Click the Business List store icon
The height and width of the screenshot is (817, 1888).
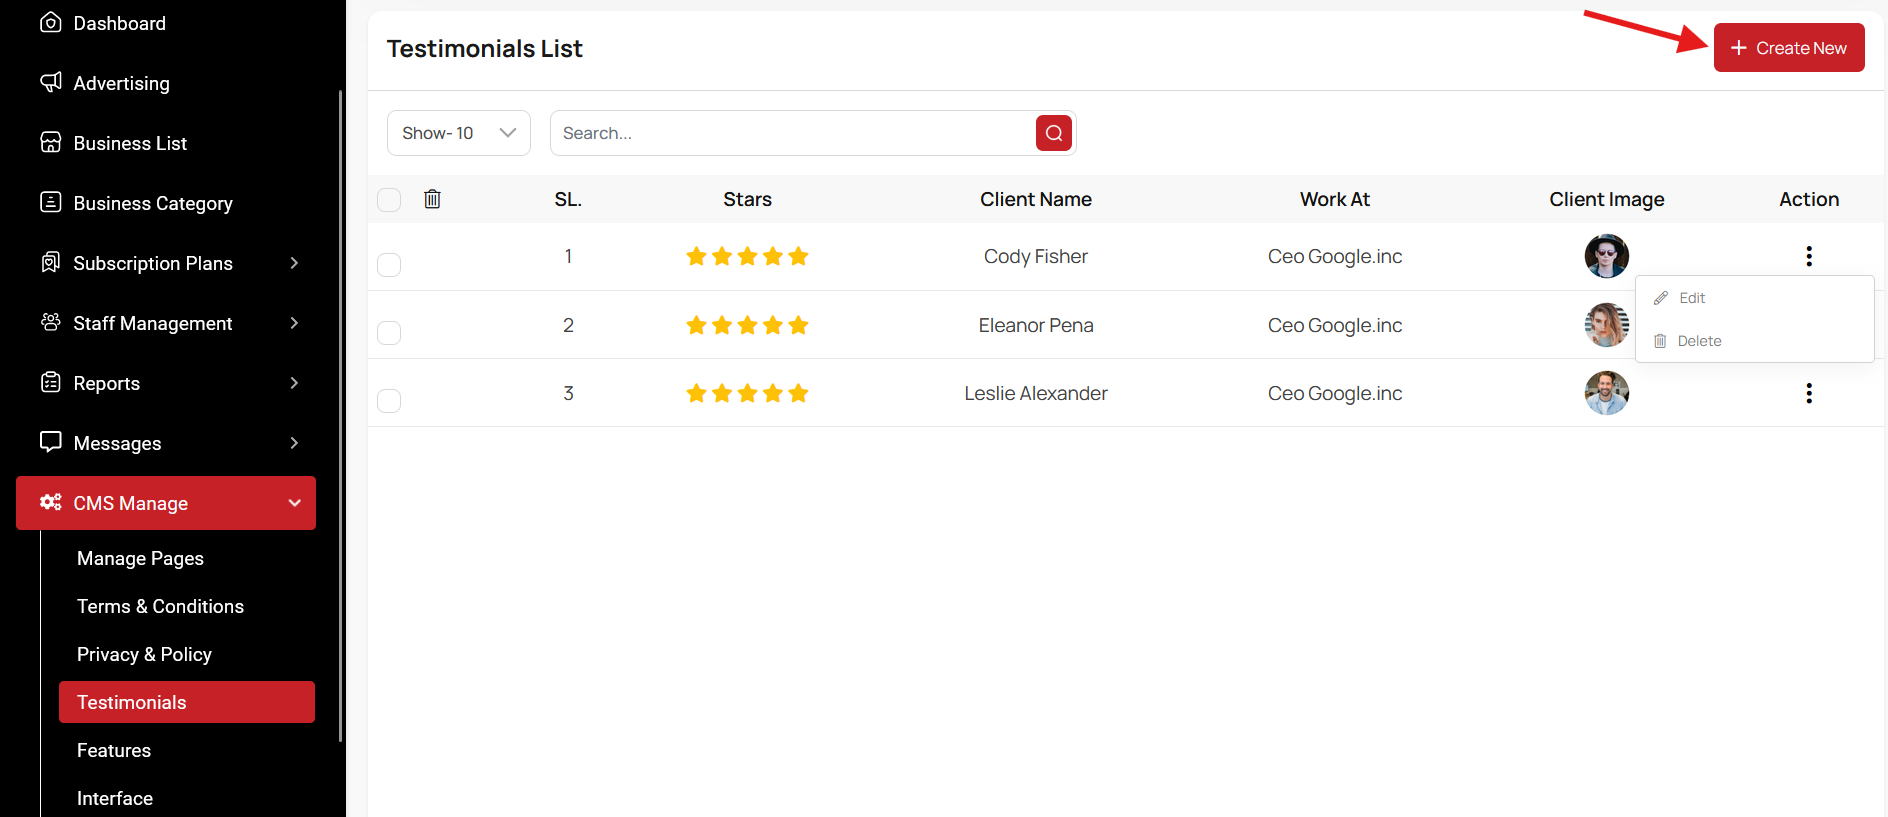[x=51, y=142]
